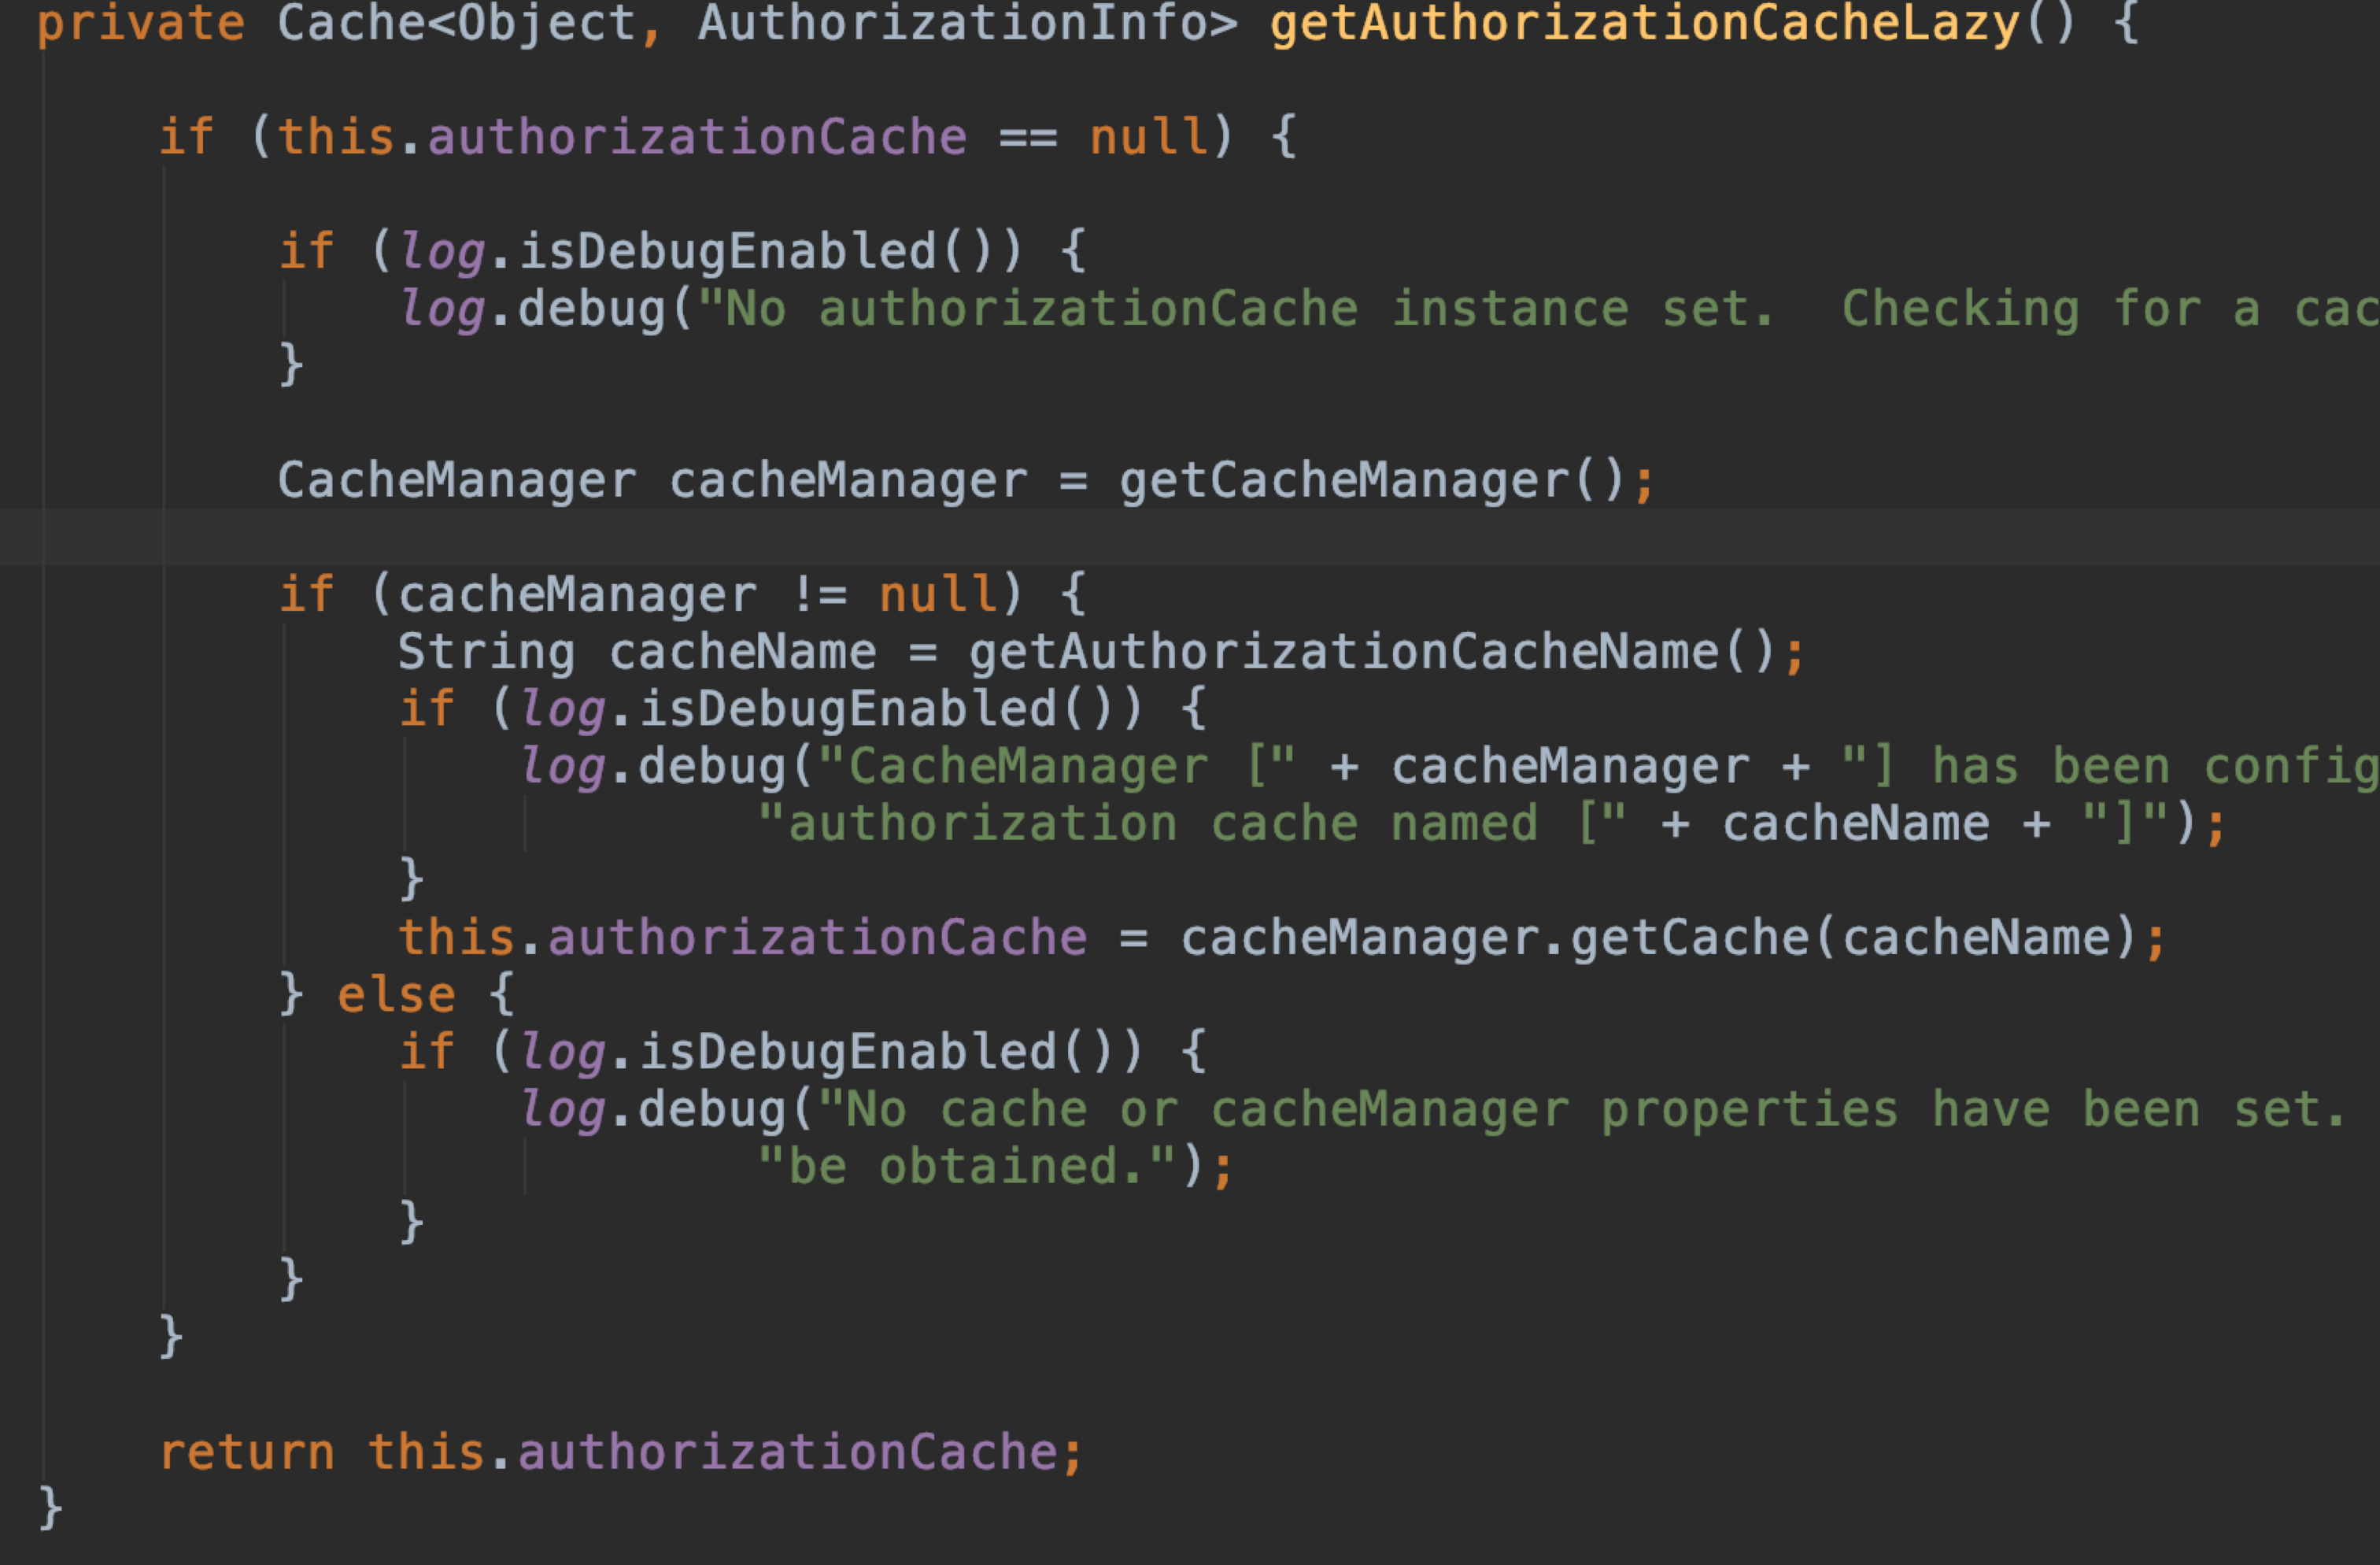The width and height of the screenshot is (2380, 1565).
Task: Click 'null' in the cacheManager != null line
Action: tap(938, 594)
